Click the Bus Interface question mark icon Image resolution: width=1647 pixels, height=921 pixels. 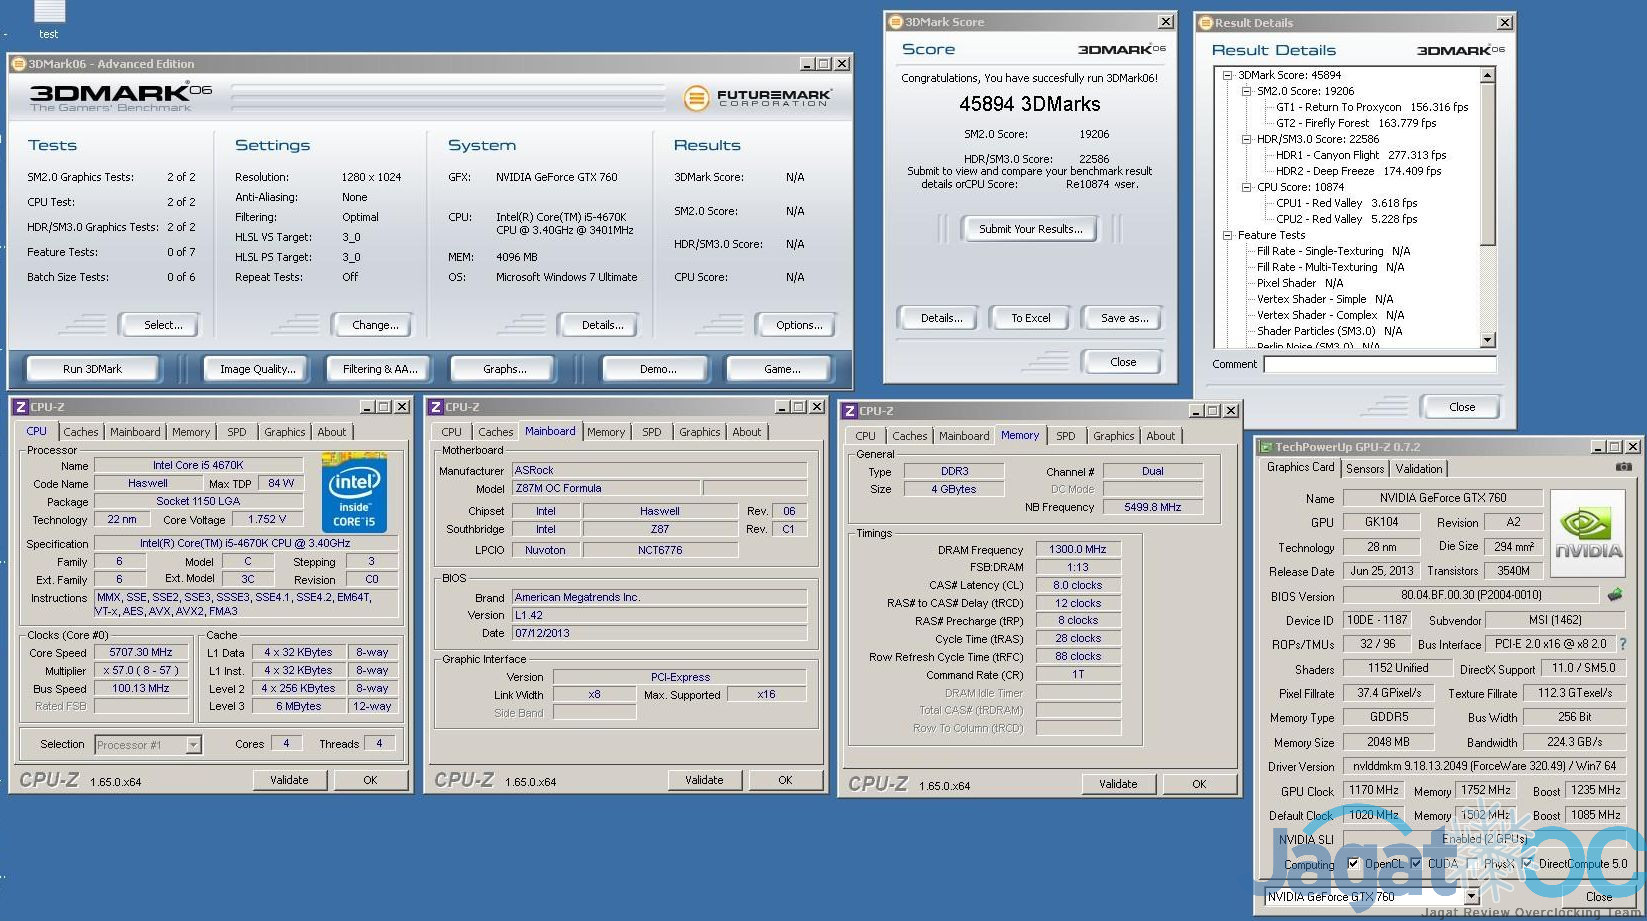coord(1622,644)
